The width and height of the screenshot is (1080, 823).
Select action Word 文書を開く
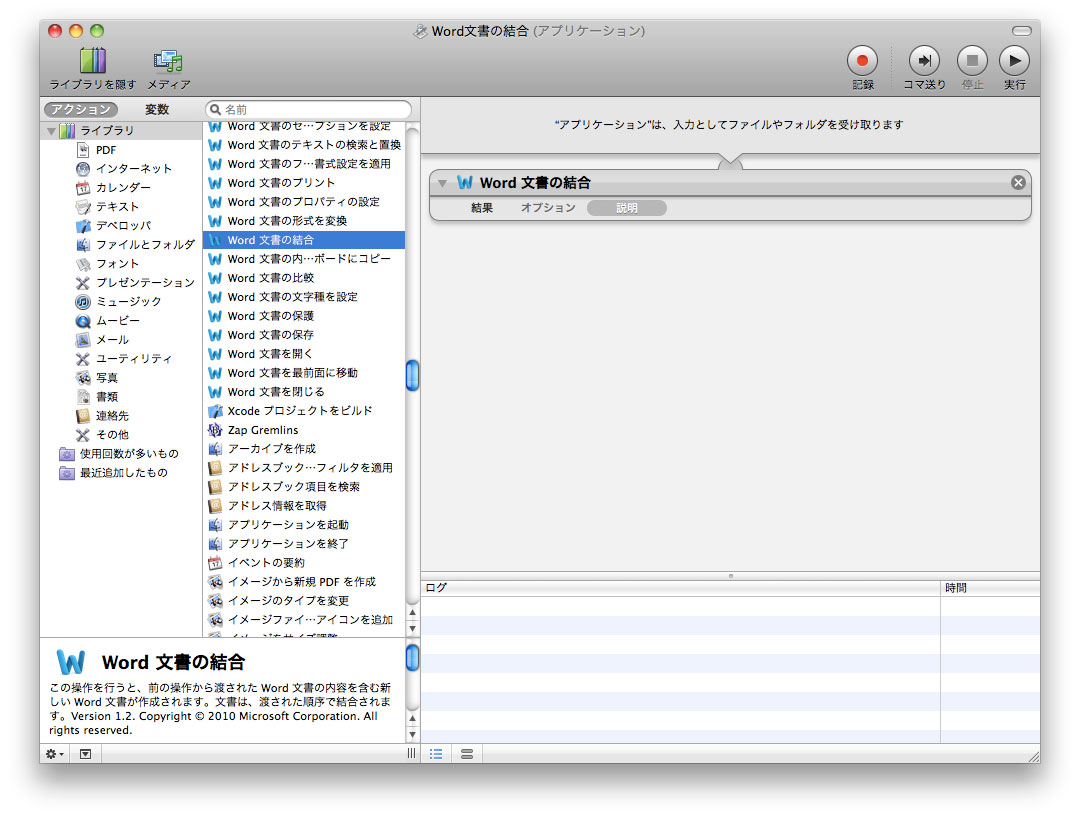304,354
